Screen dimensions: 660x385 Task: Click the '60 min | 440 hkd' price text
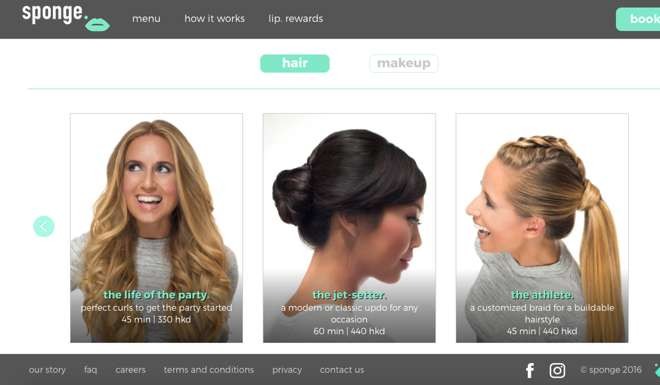pyautogui.click(x=349, y=331)
